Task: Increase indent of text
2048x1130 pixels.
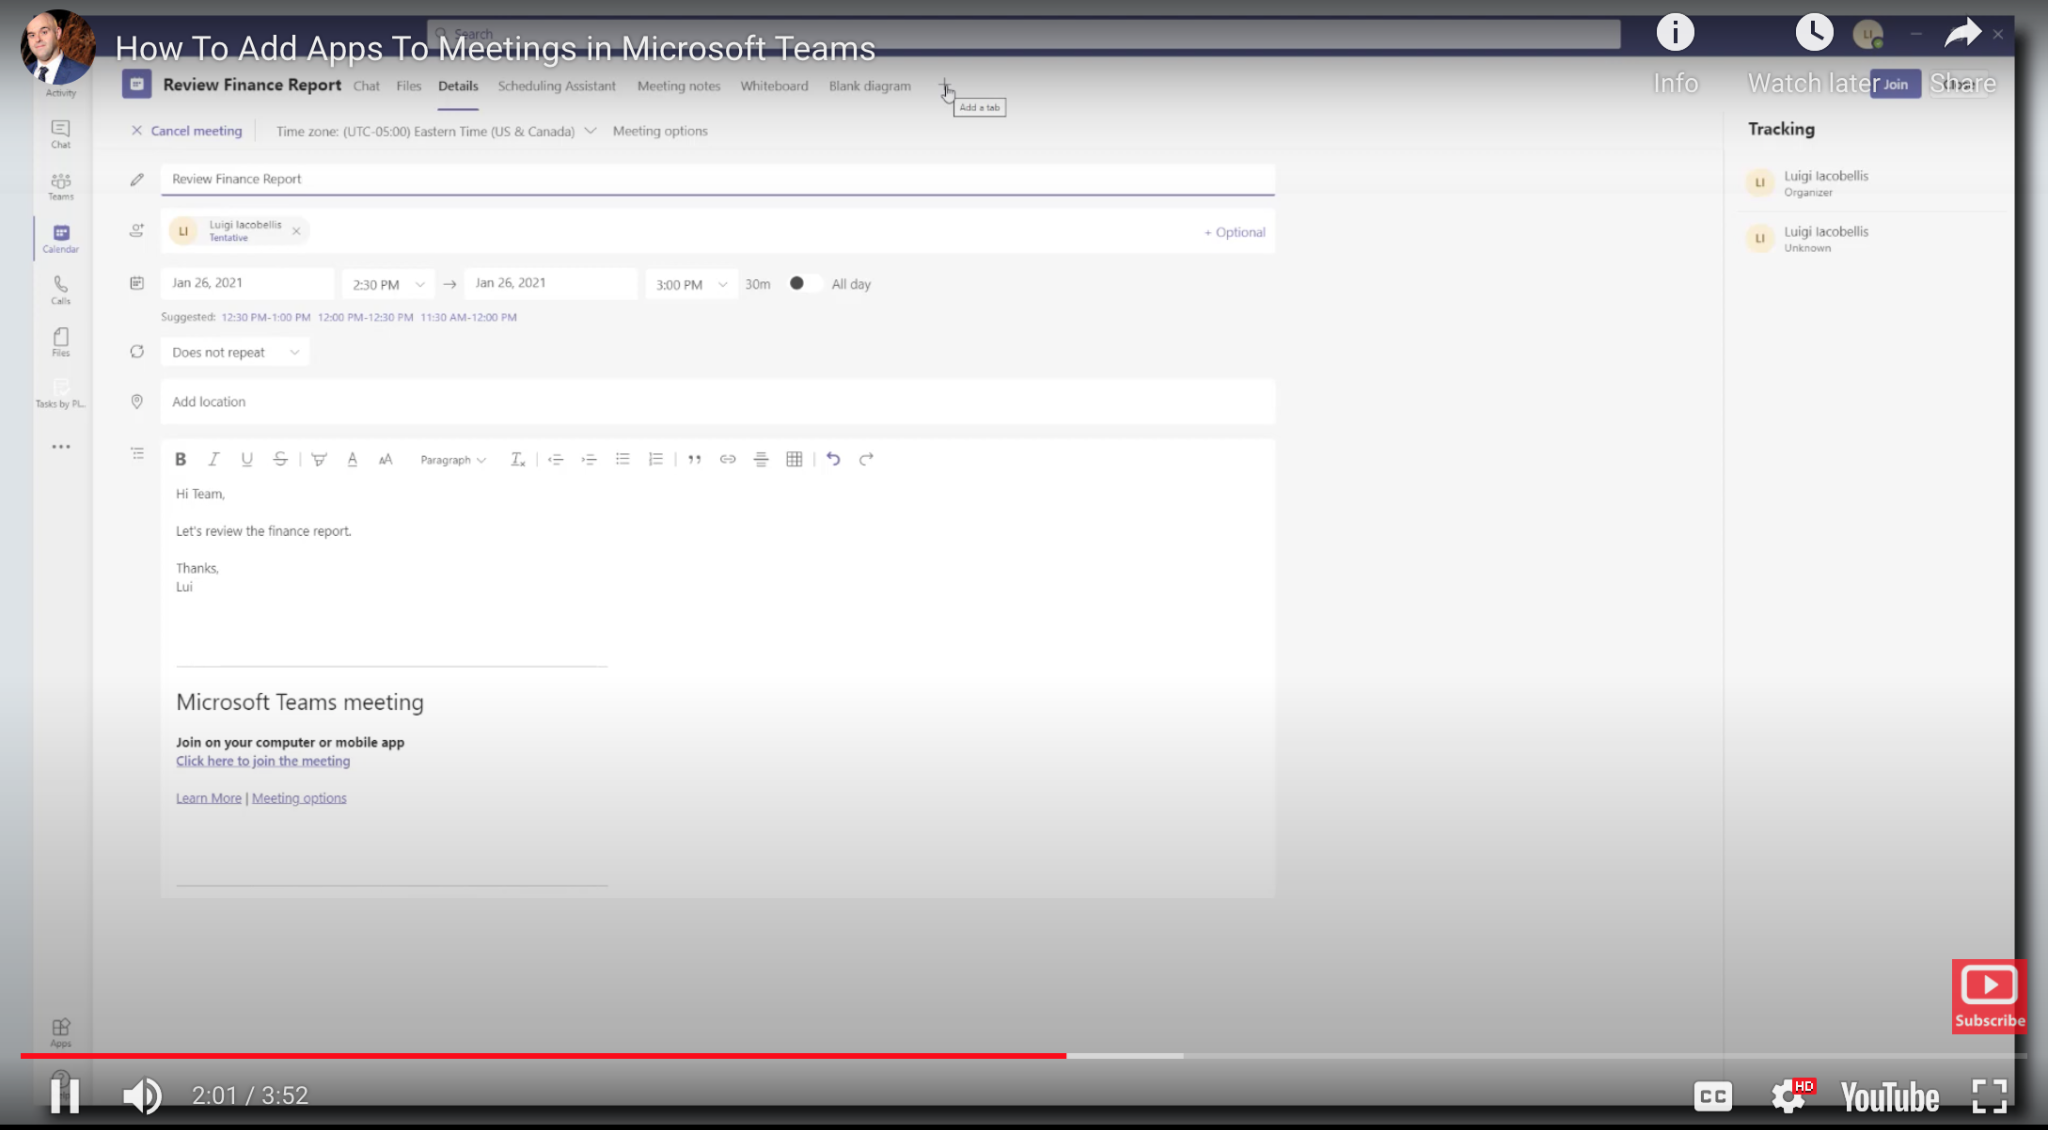Action: point(589,459)
